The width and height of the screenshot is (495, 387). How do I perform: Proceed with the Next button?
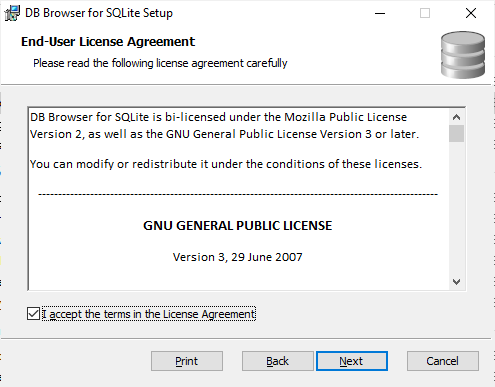pos(352,361)
